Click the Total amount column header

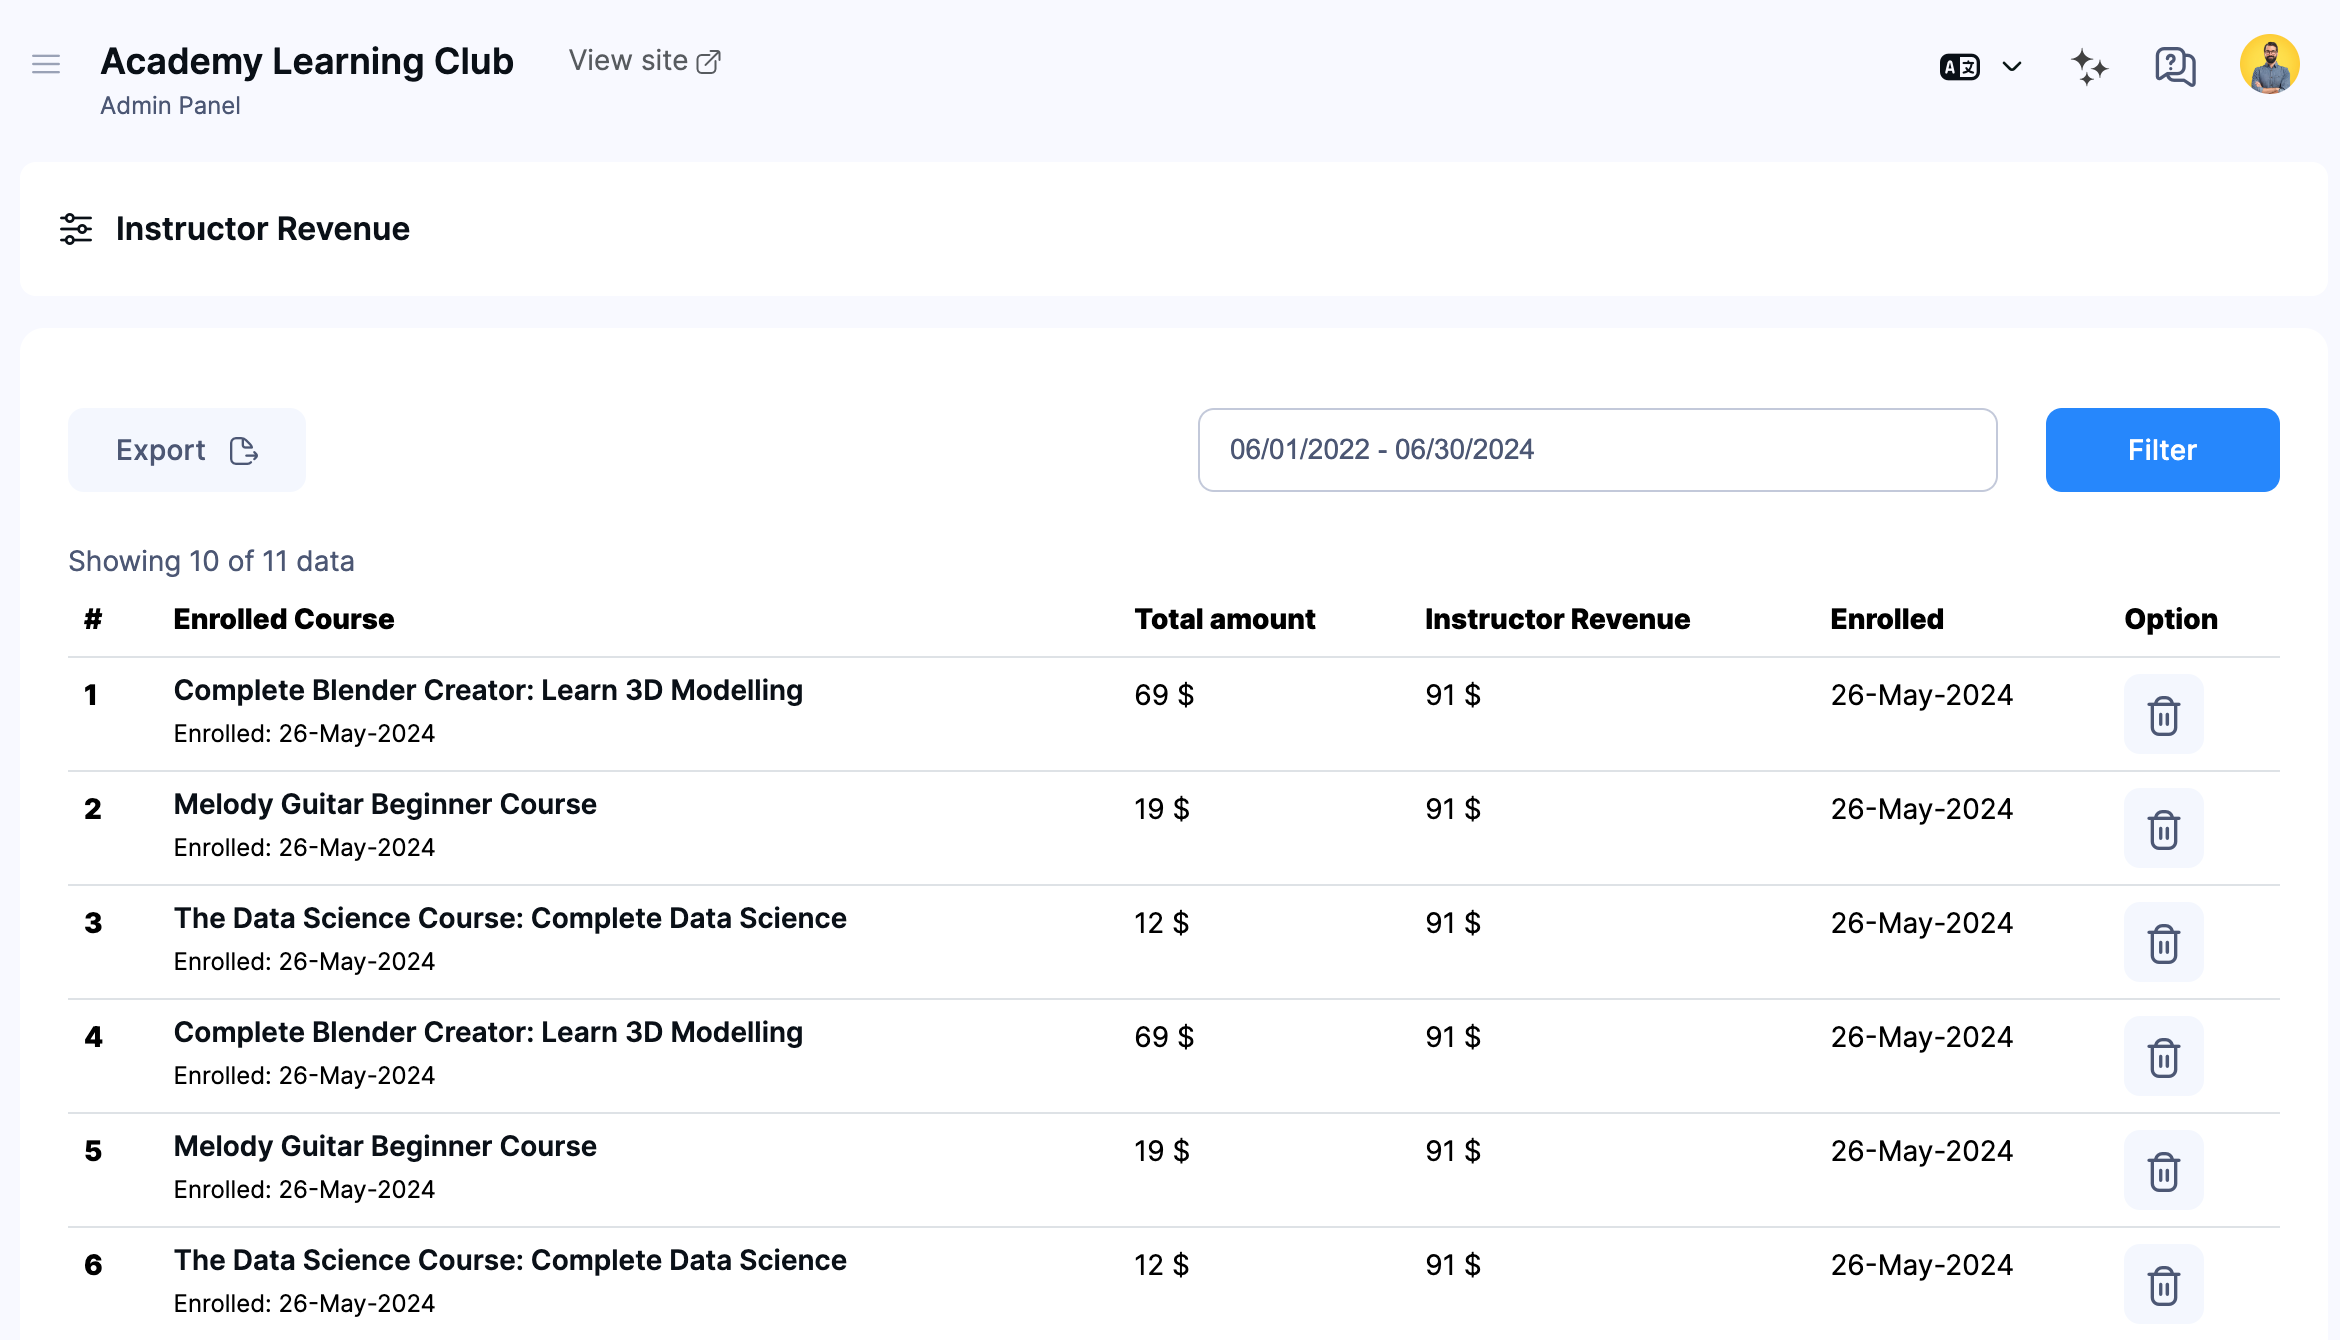1224,618
